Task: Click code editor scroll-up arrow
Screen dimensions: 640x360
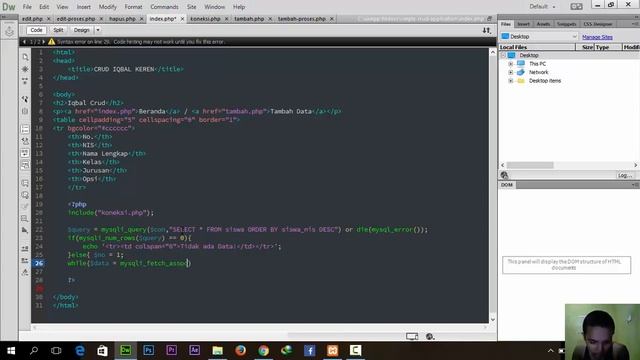Action: click(493, 52)
